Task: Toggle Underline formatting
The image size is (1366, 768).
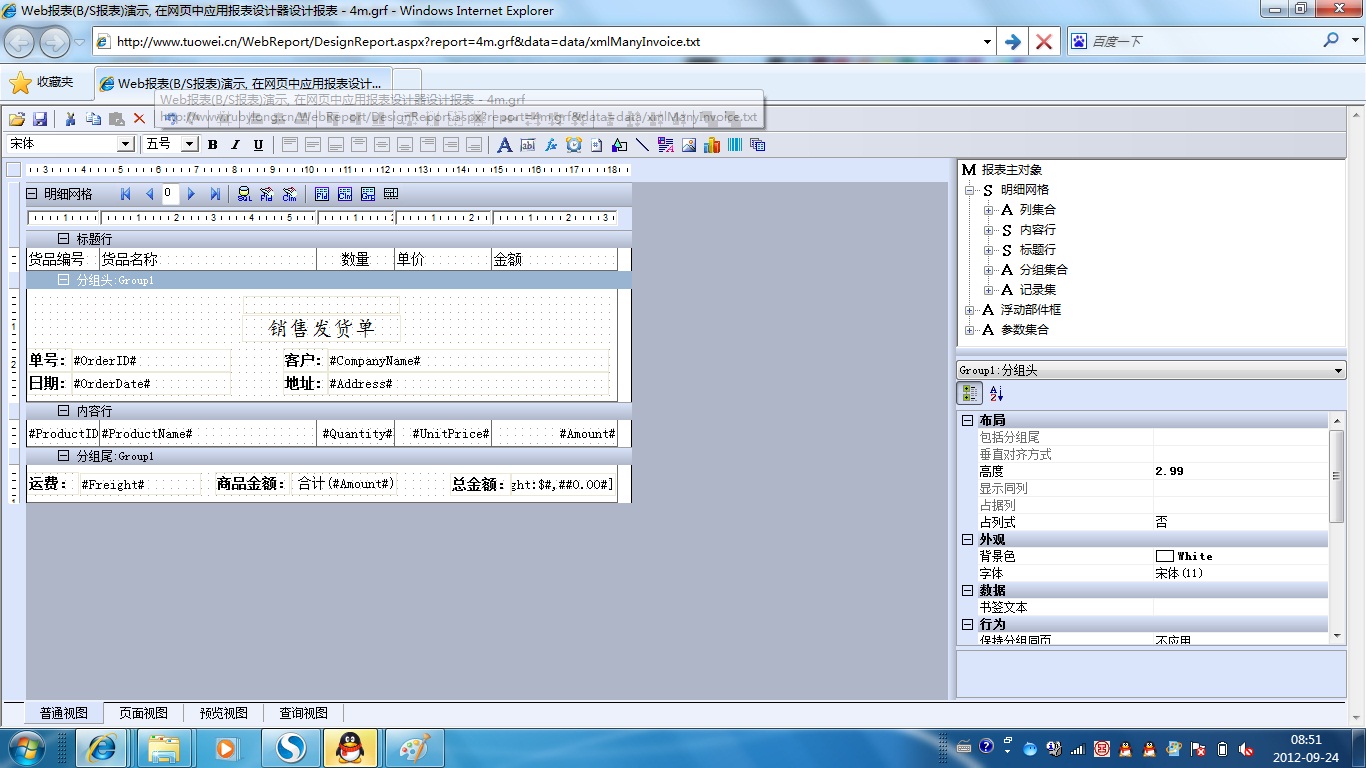Action: [258, 145]
